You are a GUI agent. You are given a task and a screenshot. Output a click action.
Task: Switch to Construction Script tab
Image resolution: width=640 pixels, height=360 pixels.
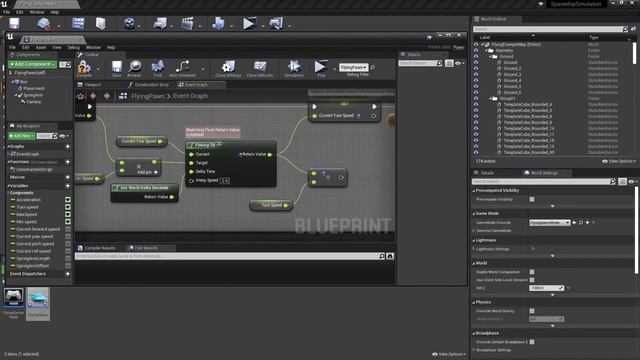(x=148, y=84)
